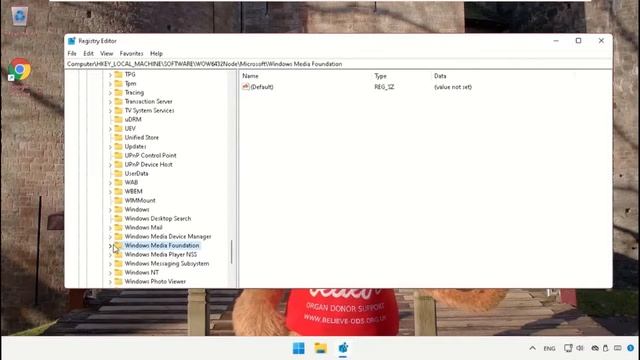
Task: Select the Windows folder icon
Action: [118, 209]
